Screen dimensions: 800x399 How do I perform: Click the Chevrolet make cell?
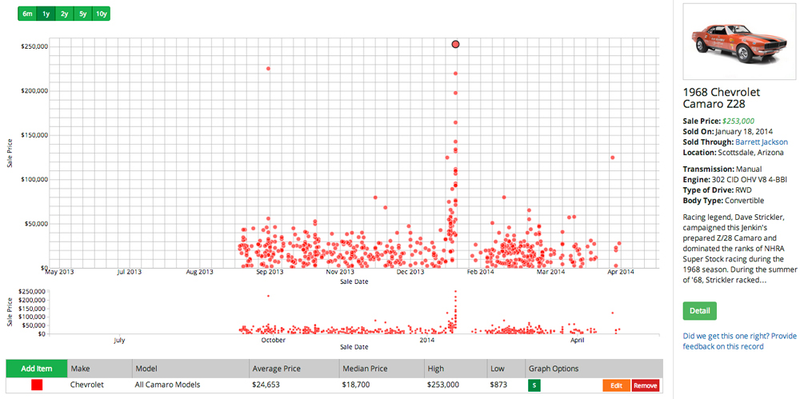click(x=87, y=385)
